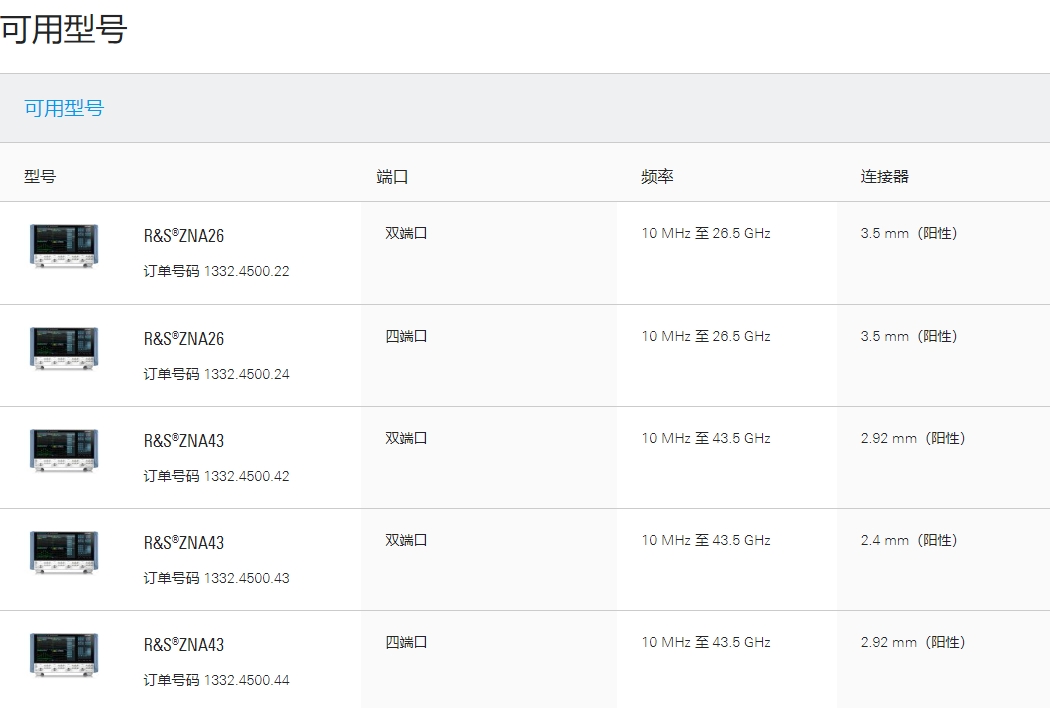
Task: Open R&S ZNA43 link above order 1332.4500.43
Action: pyautogui.click(x=184, y=543)
